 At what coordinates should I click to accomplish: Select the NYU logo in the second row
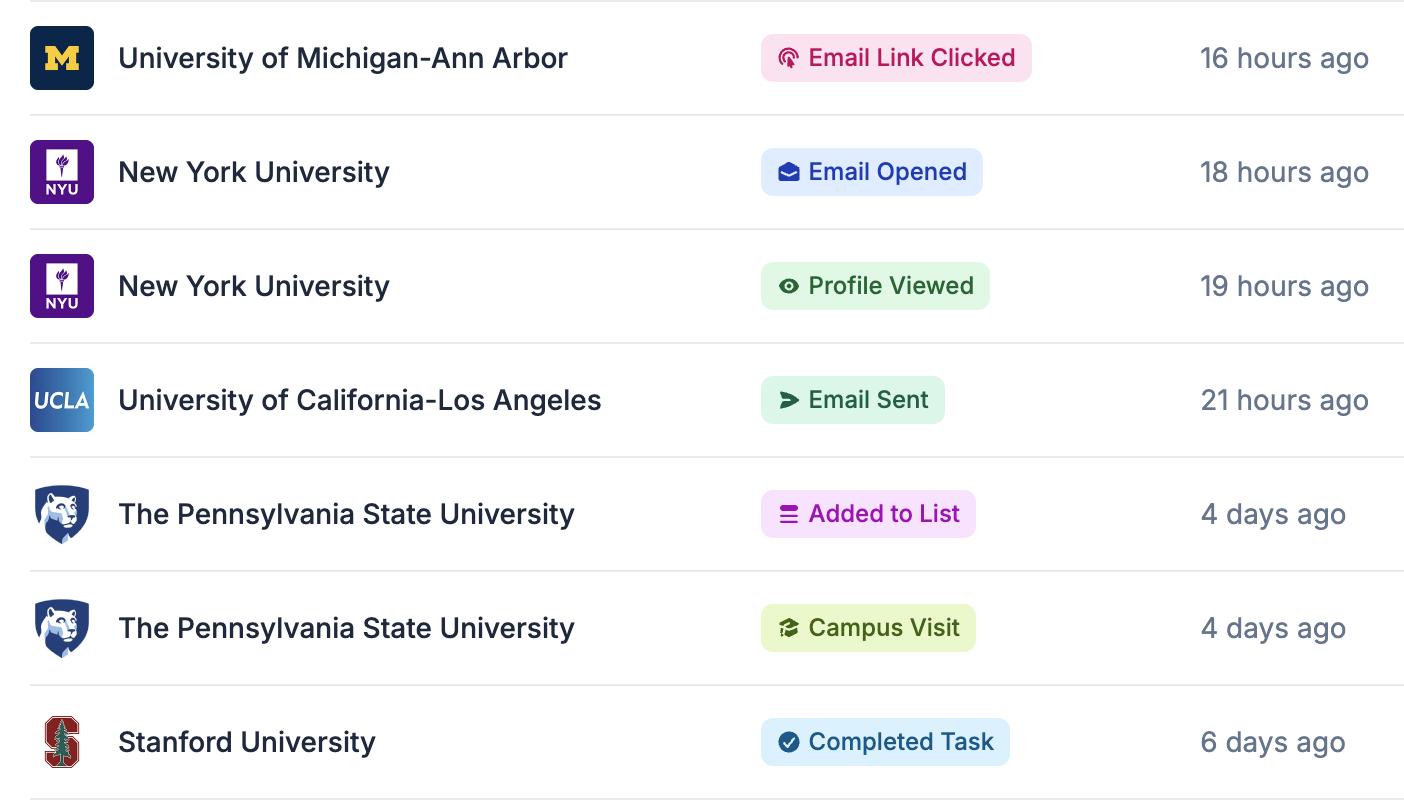coord(62,172)
